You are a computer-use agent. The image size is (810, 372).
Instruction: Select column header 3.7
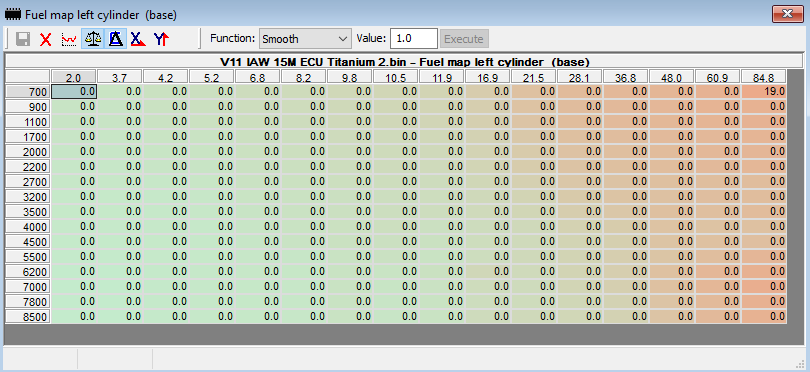pos(119,77)
